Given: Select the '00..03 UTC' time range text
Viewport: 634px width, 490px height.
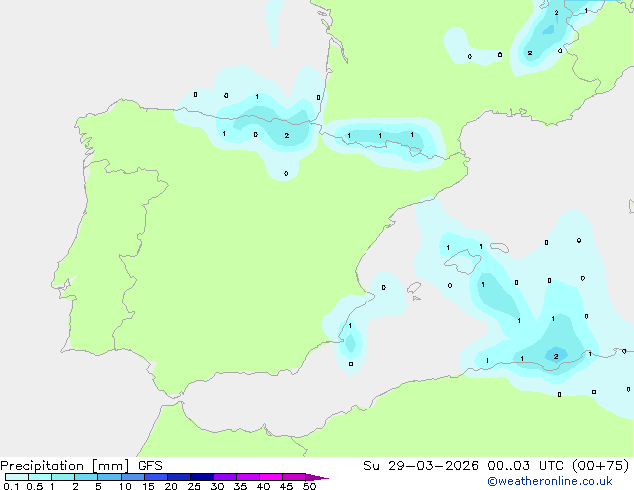Looking at the screenshot, I should click(526, 466).
